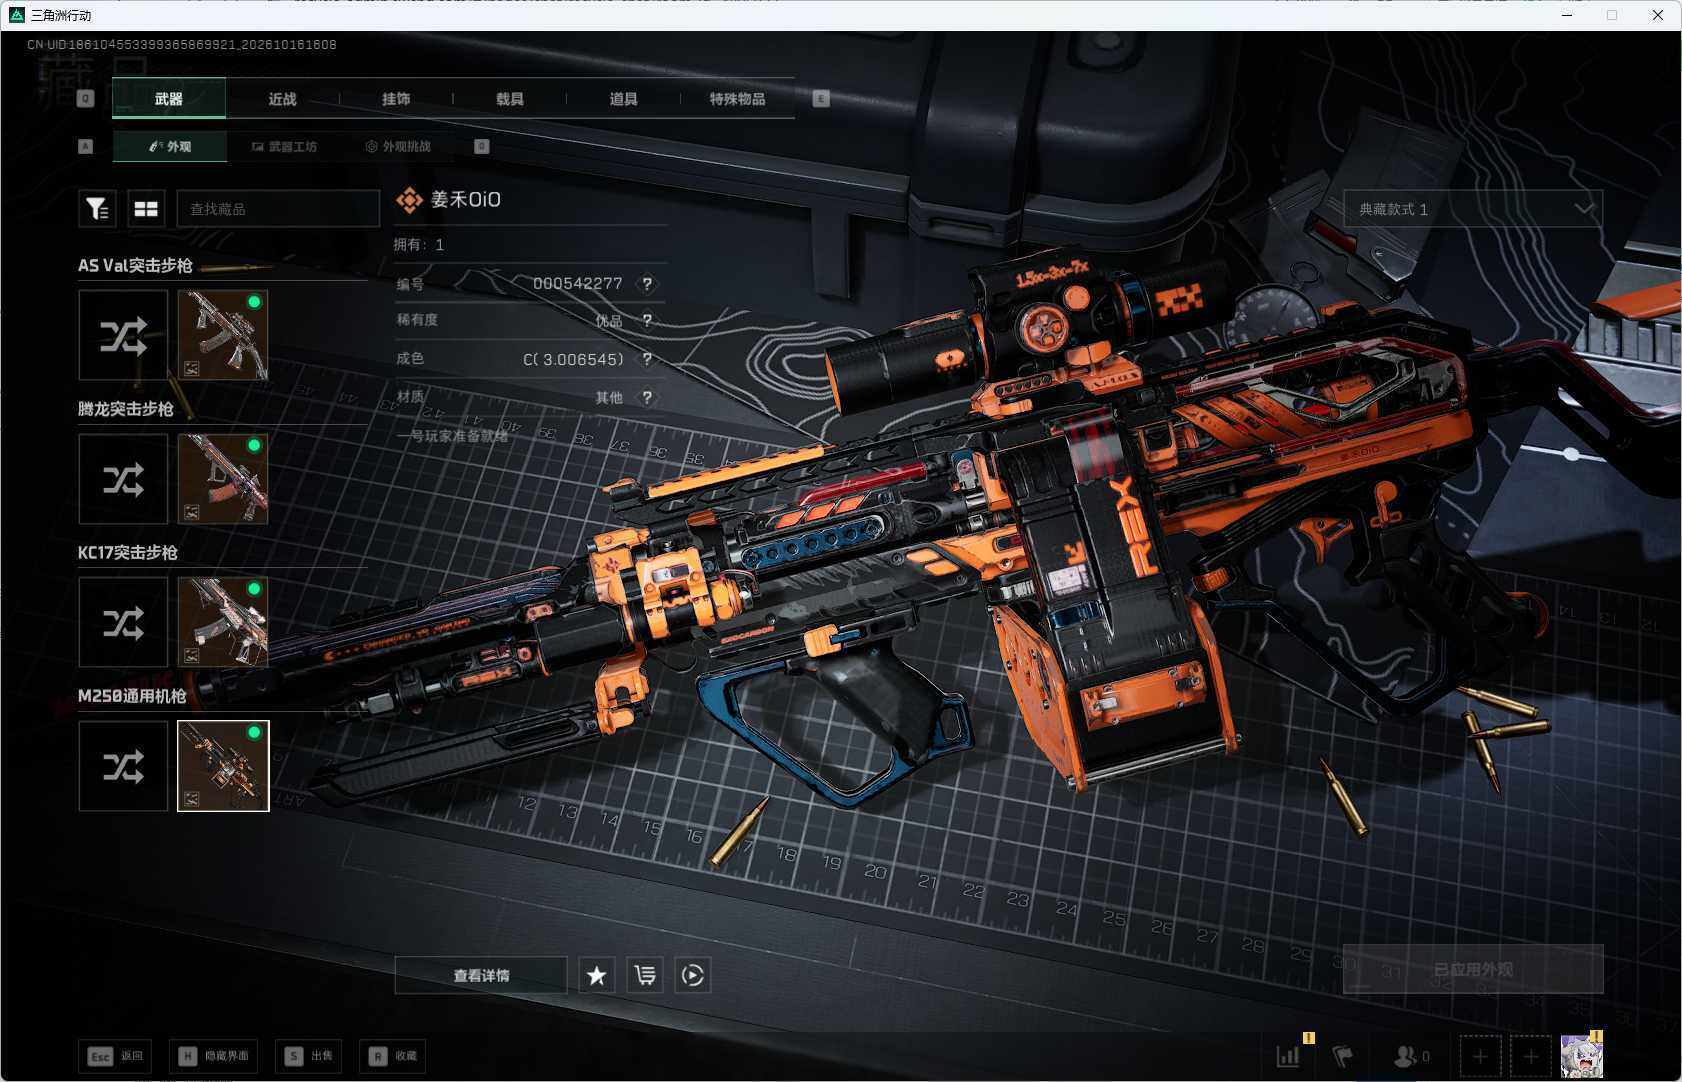
Task: Adjust the slider handle right of weapon
Action: [x=1571, y=454]
